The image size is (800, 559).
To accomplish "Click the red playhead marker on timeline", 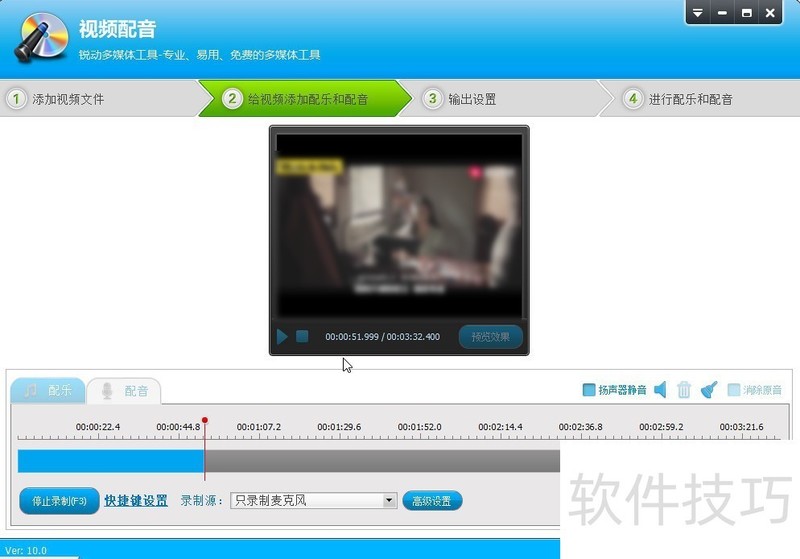I will (x=204, y=422).
